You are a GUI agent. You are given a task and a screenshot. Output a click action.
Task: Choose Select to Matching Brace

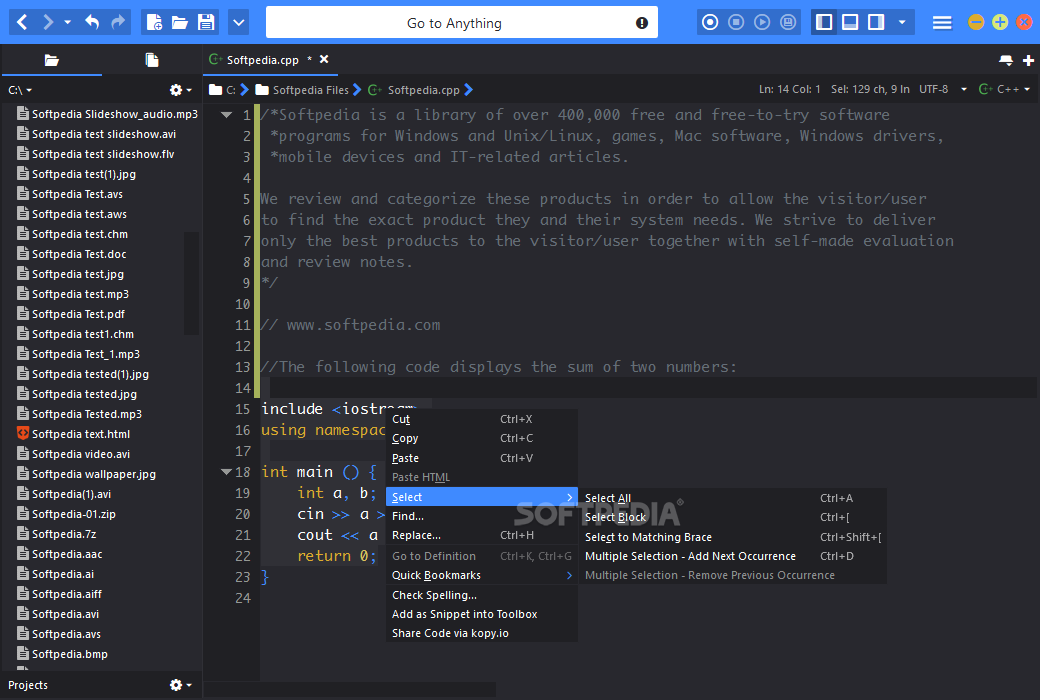[x=733, y=537]
